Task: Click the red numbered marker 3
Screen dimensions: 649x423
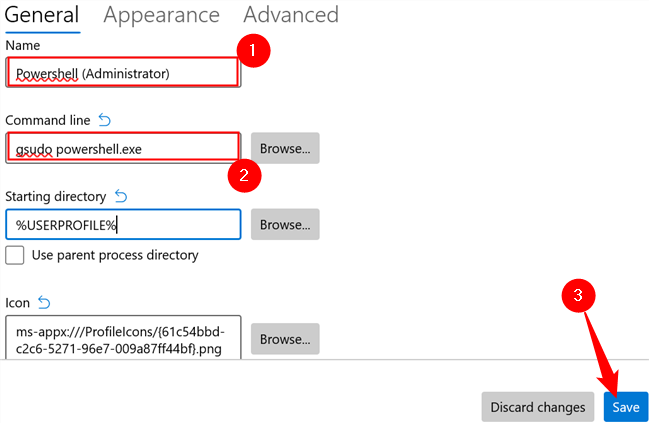Action: 578,296
